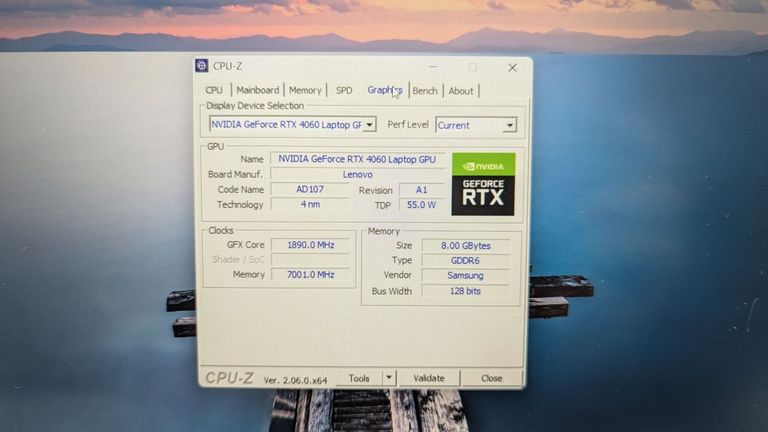Click the CPU-Z title bar text

228,66
